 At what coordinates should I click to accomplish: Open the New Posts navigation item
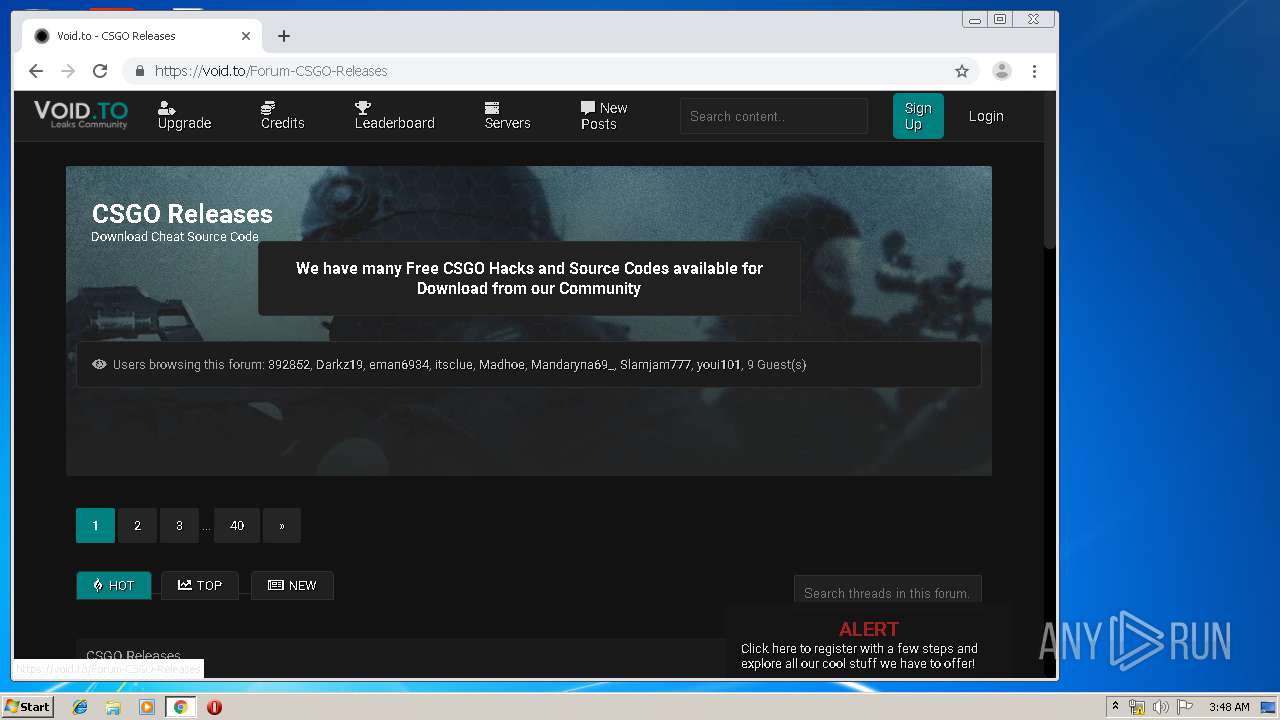point(604,116)
